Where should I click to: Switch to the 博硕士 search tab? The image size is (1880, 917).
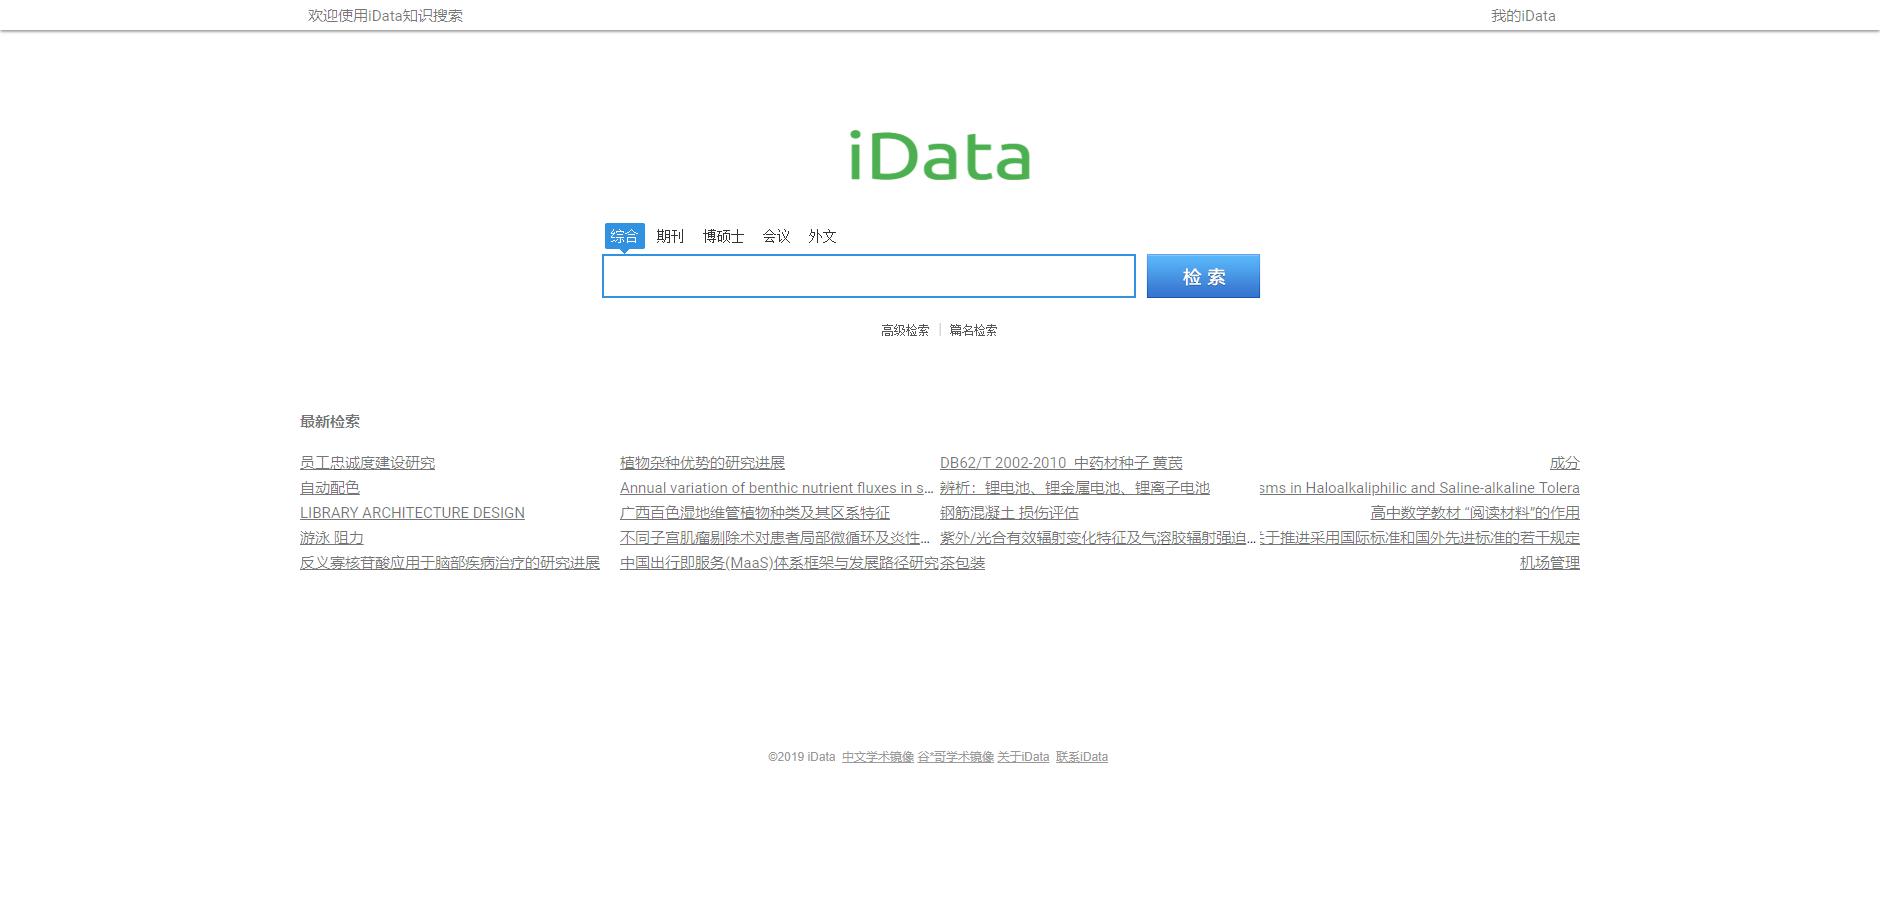coord(722,236)
